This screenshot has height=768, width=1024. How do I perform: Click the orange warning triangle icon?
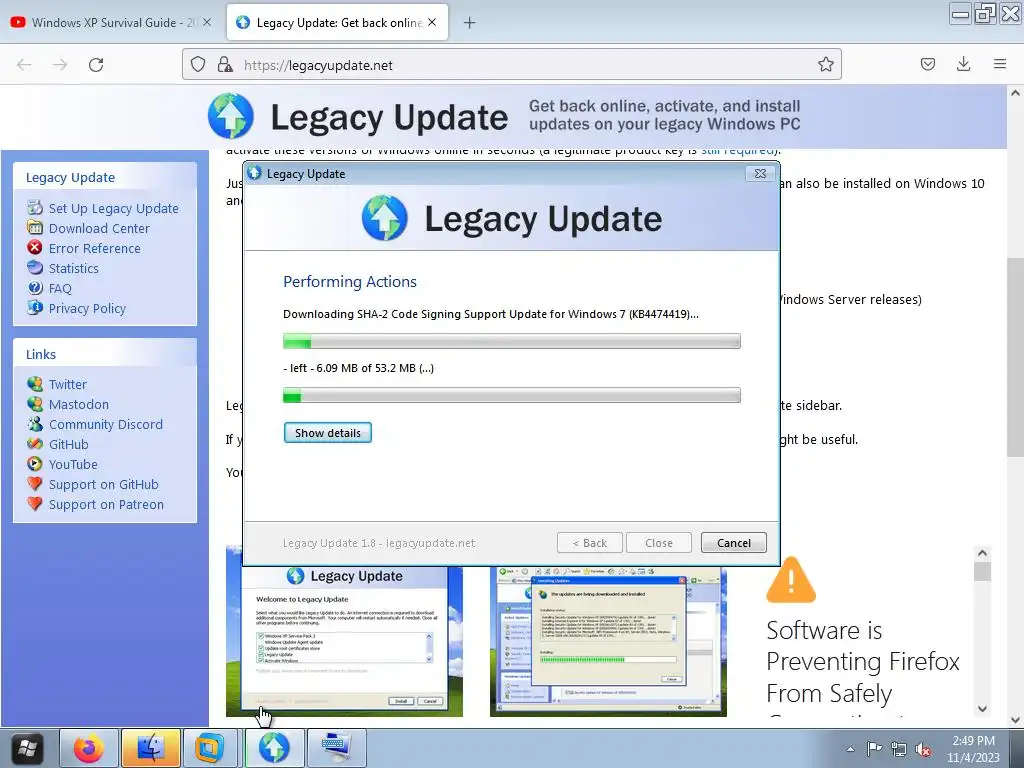point(791,580)
